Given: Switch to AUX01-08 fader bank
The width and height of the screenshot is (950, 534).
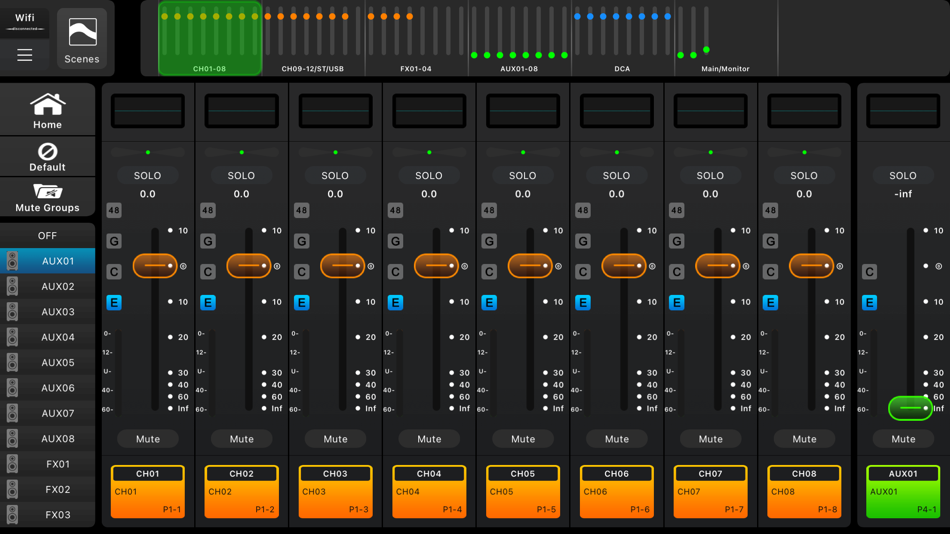Looking at the screenshot, I should point(519,38).
